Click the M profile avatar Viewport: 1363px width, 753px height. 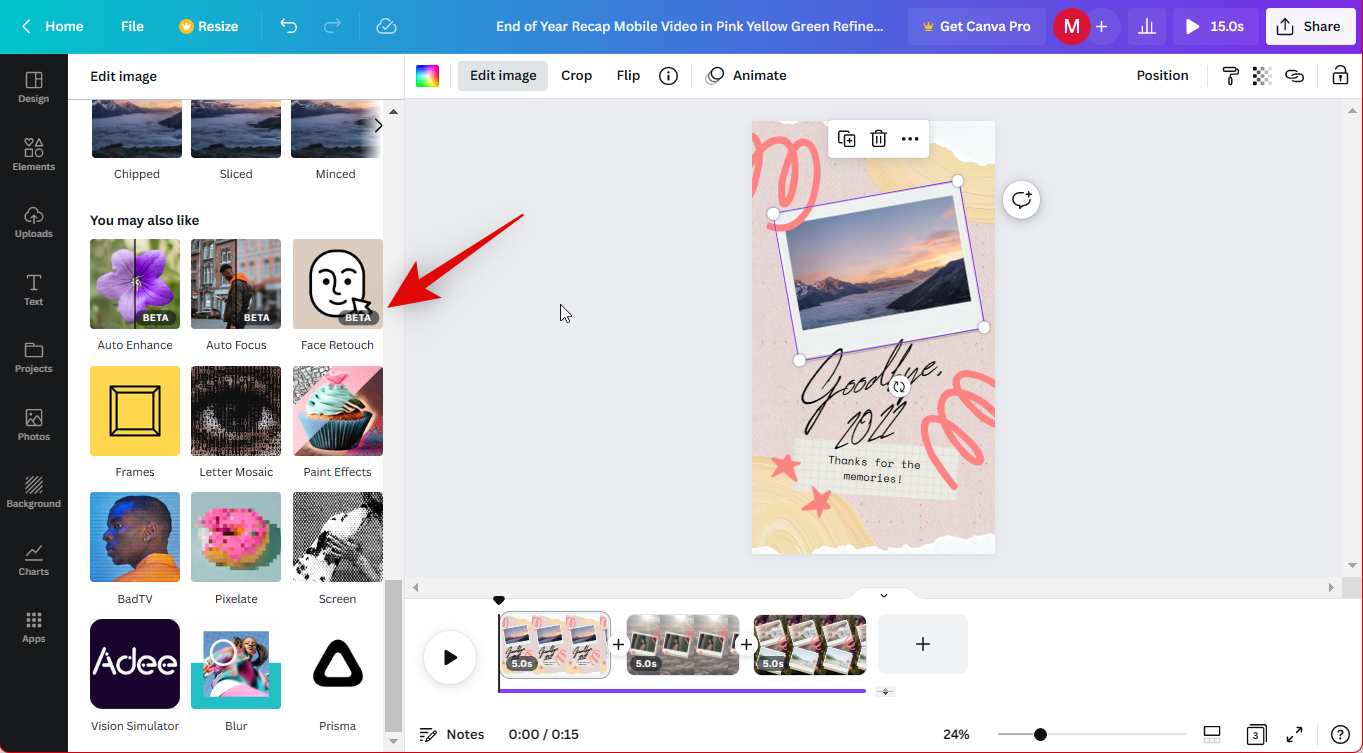[x=1071, y=27]
